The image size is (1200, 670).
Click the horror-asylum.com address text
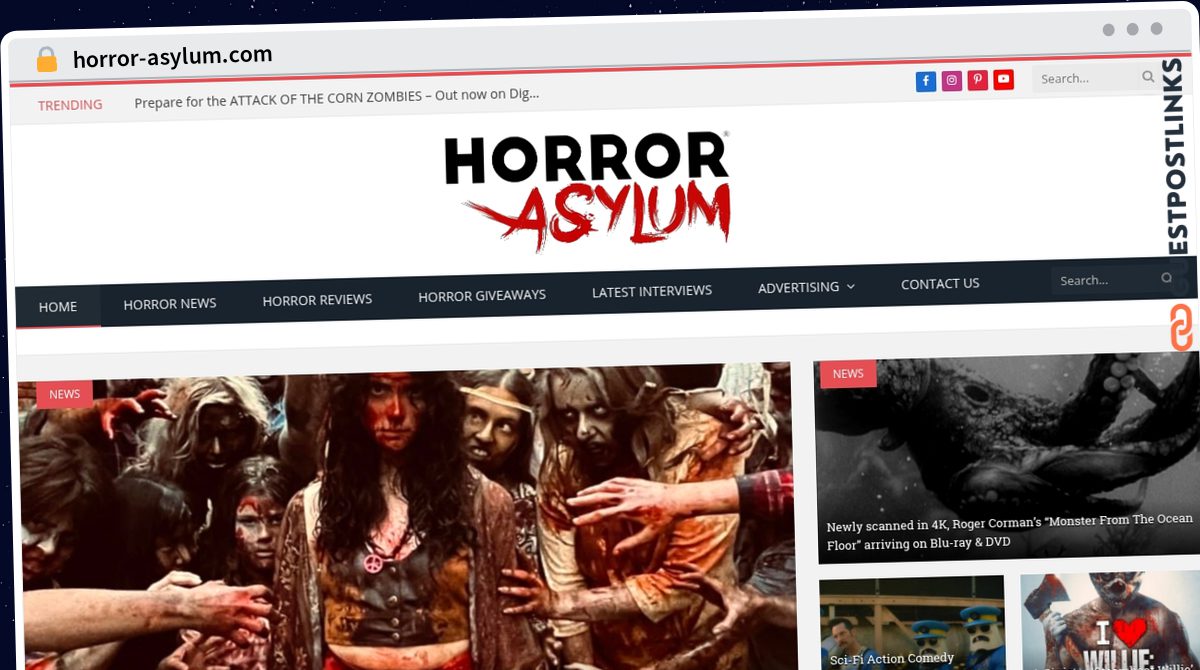(x=173, y=56)
